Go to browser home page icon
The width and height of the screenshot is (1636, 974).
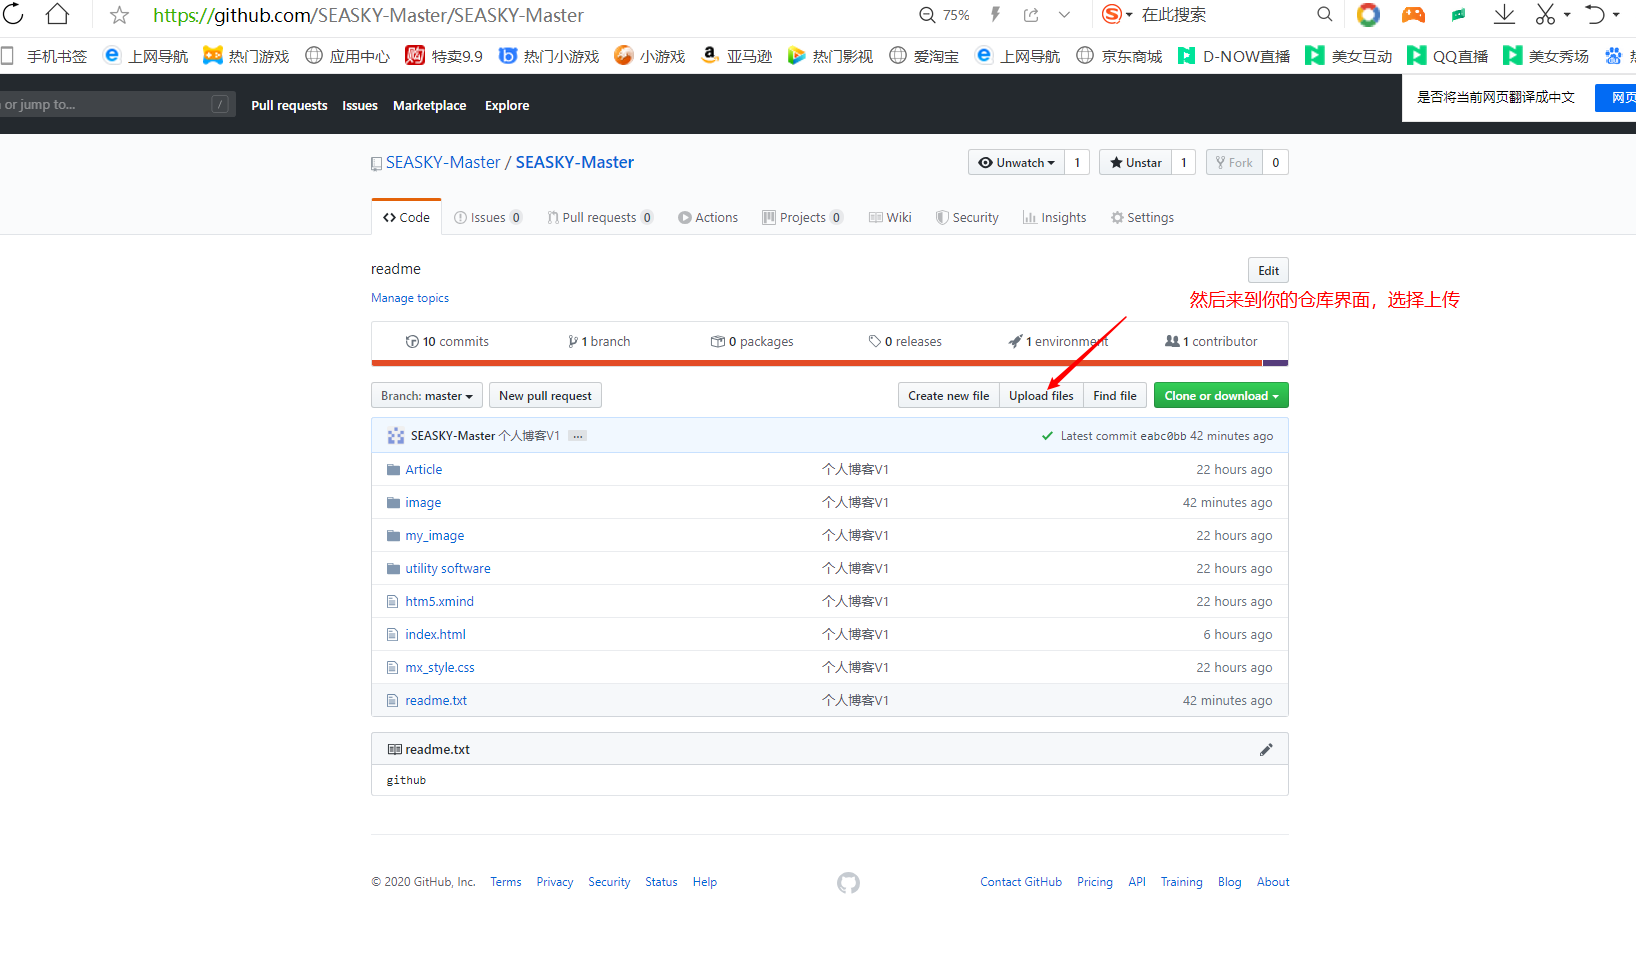click(x=58, y=14)
